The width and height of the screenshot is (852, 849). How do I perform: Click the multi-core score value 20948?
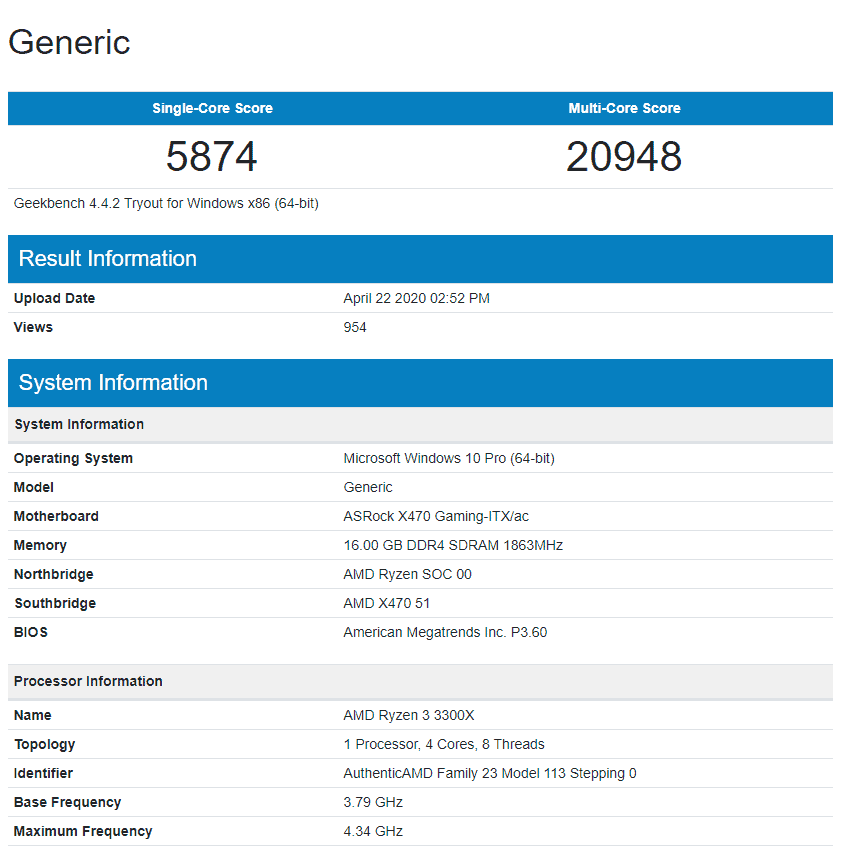point(624,157)
